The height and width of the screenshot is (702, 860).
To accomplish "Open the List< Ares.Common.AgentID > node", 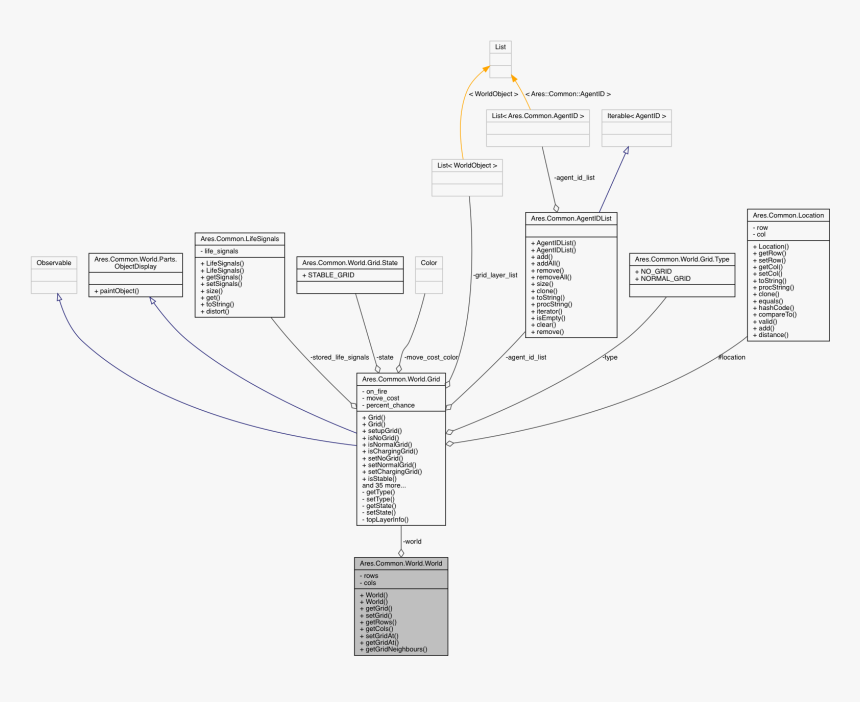I will [538, 116].
